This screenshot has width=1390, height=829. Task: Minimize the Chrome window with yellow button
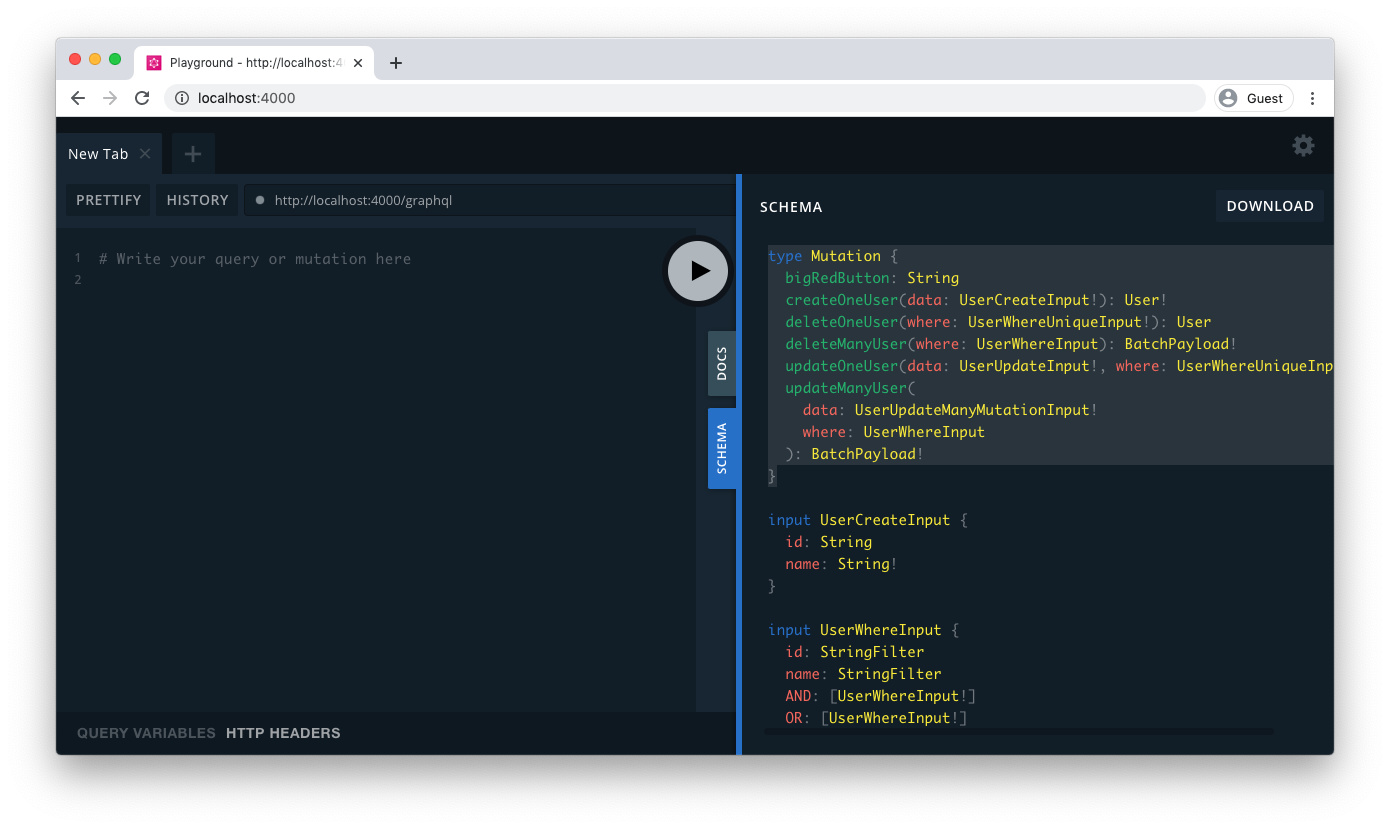click(95, 60)
